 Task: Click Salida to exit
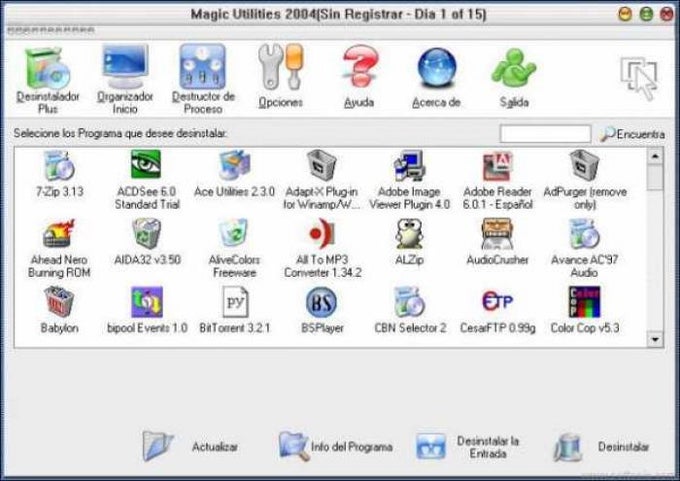click(514, 77)
